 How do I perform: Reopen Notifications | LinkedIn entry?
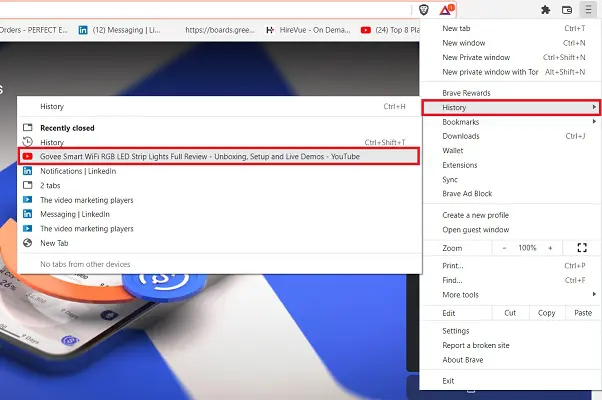tap(219, 171)
